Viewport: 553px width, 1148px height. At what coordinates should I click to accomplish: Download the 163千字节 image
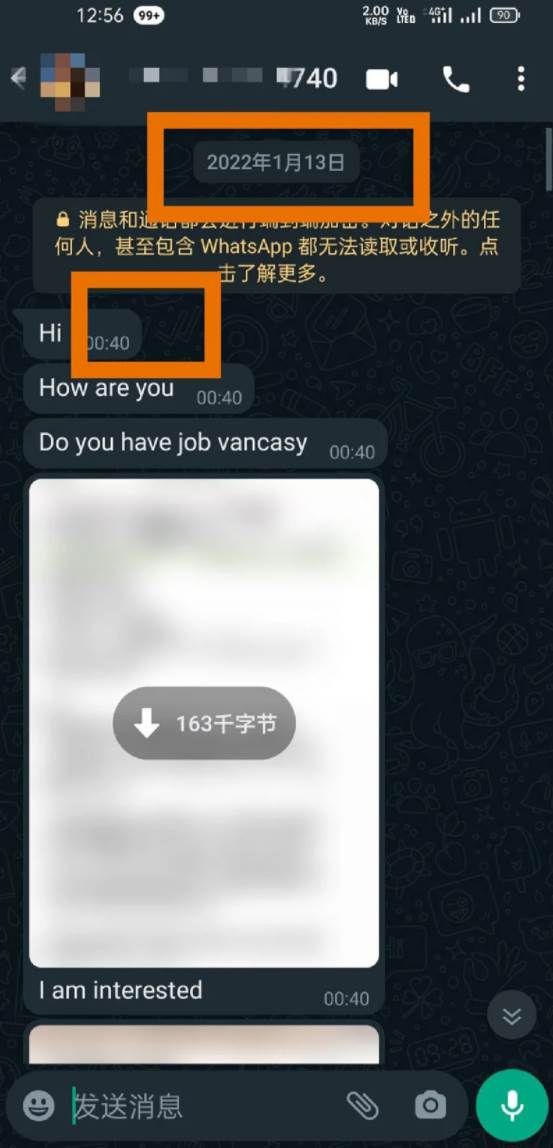tap(204, 723)
